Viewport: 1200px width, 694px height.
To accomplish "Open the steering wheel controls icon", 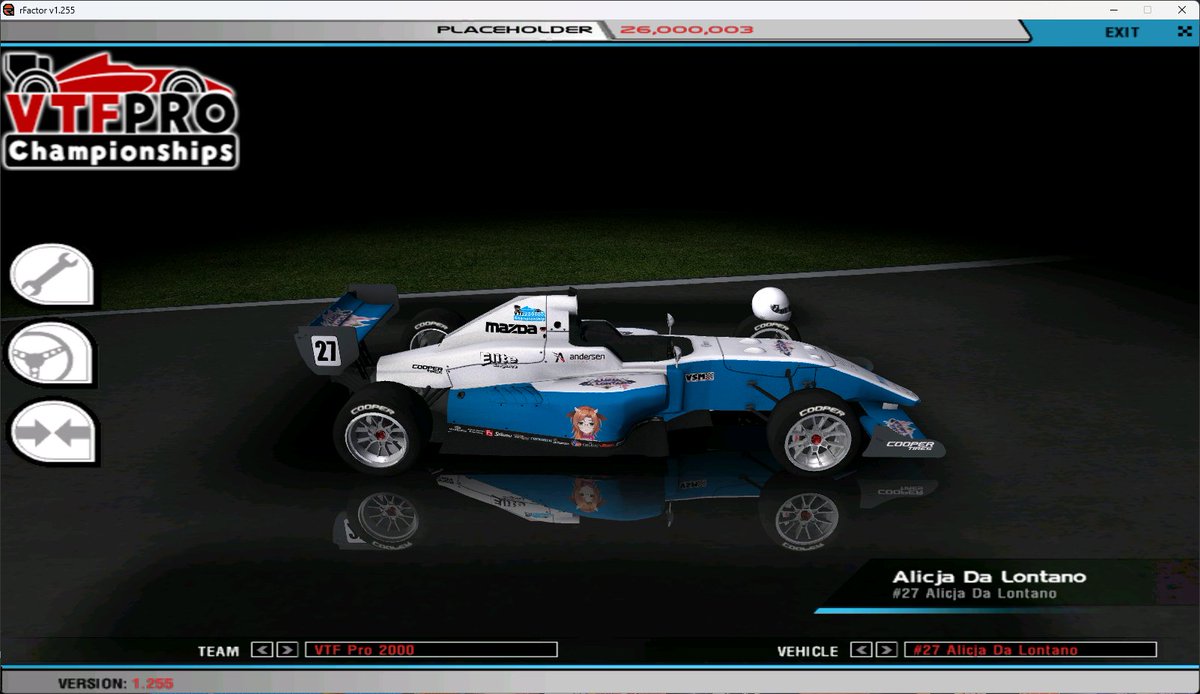I will [51, 352].
